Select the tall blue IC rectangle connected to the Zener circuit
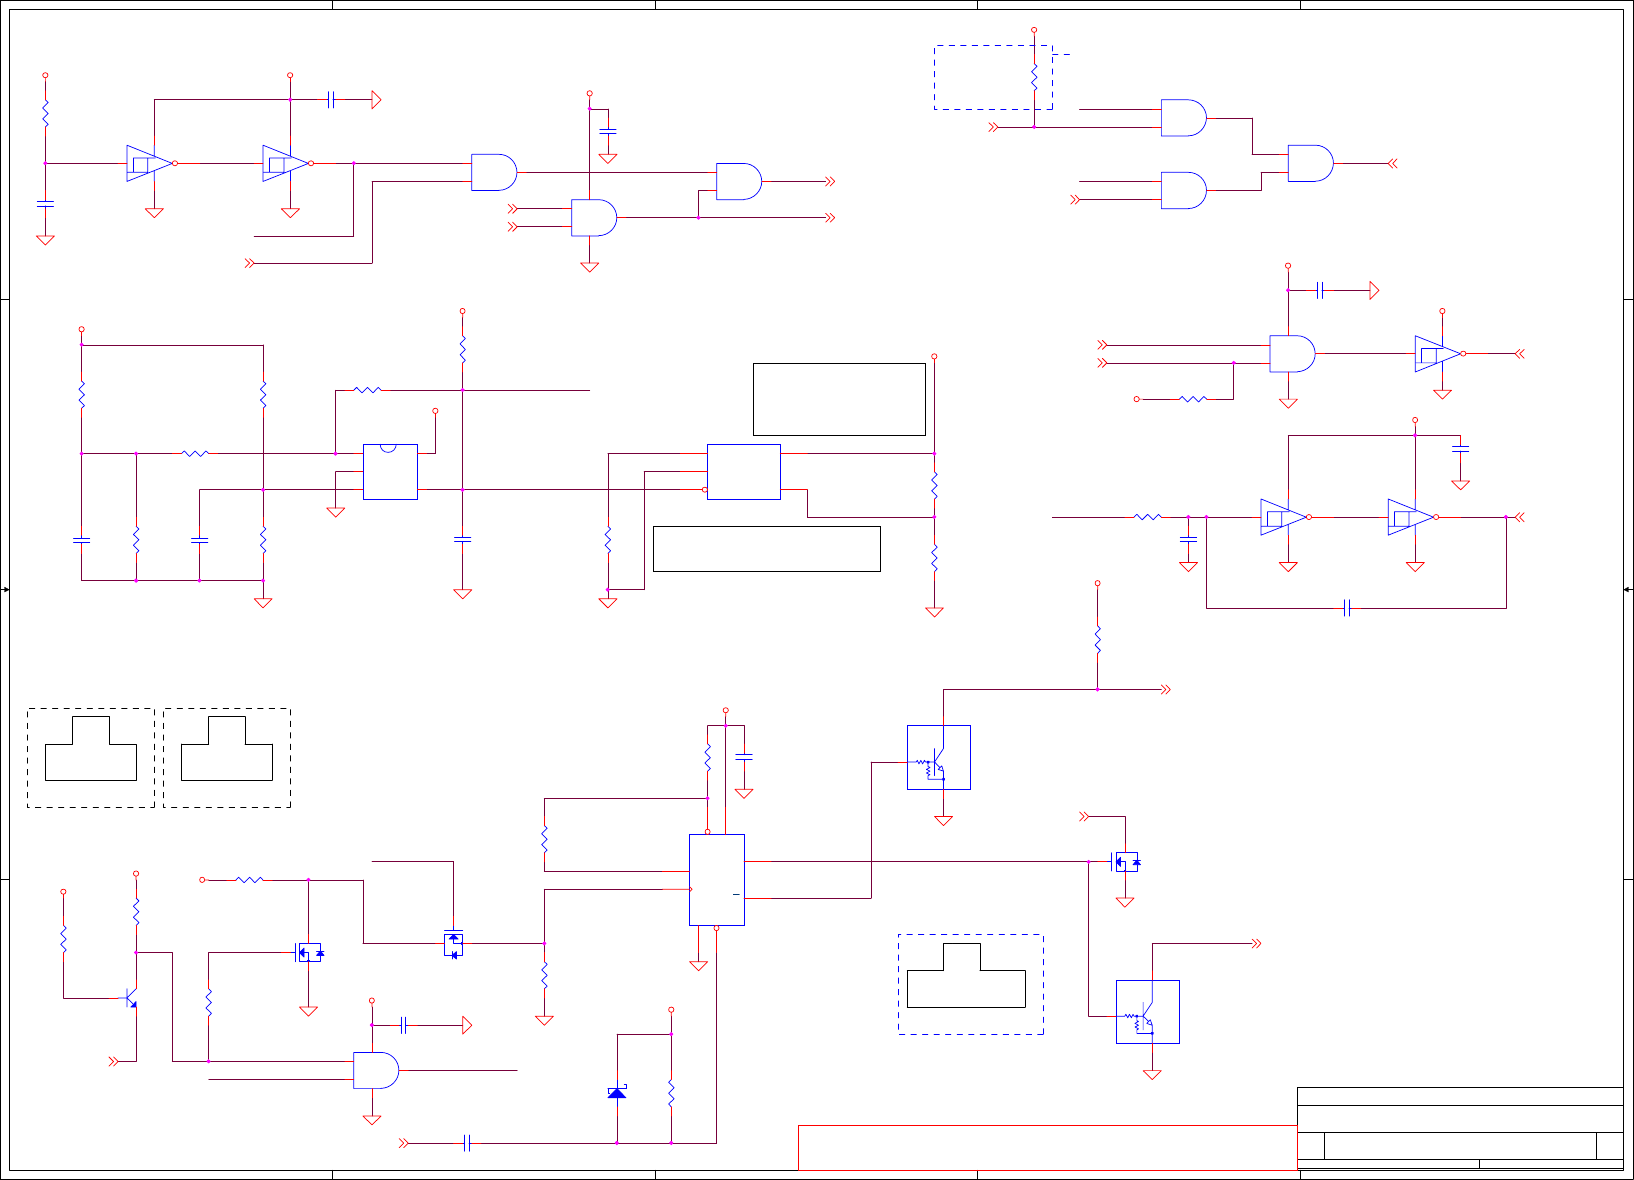This screenshot has height=1180, width=1634. point(717,880)
